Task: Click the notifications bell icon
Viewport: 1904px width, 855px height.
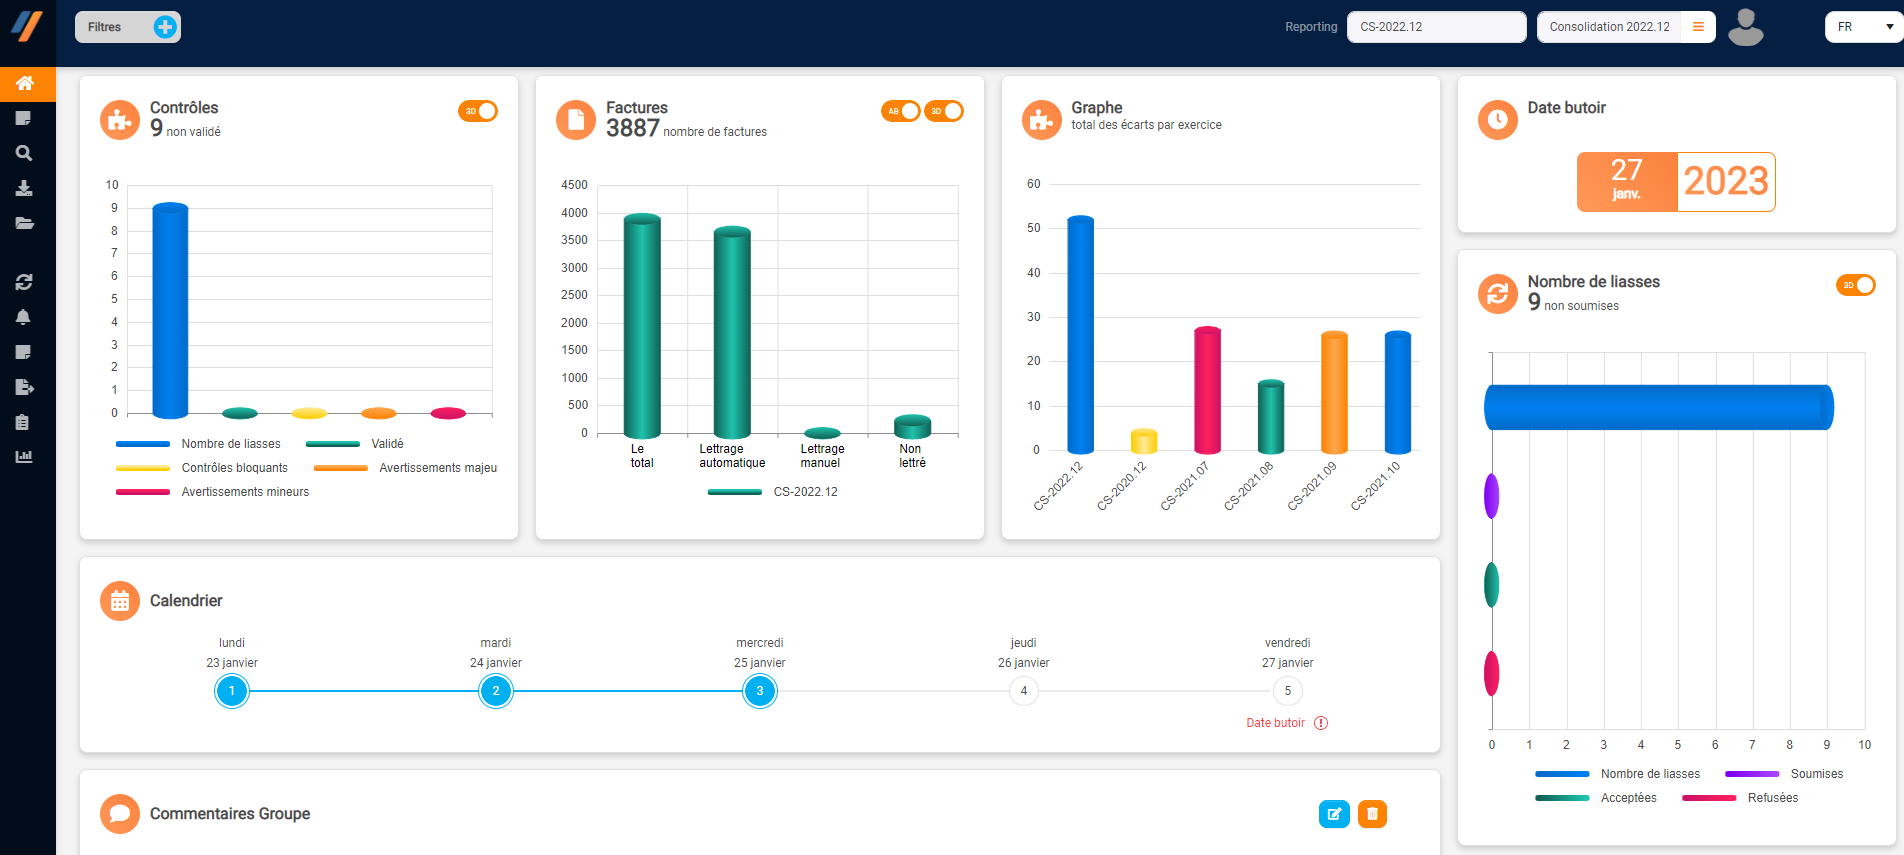Action: pos(24,317)
